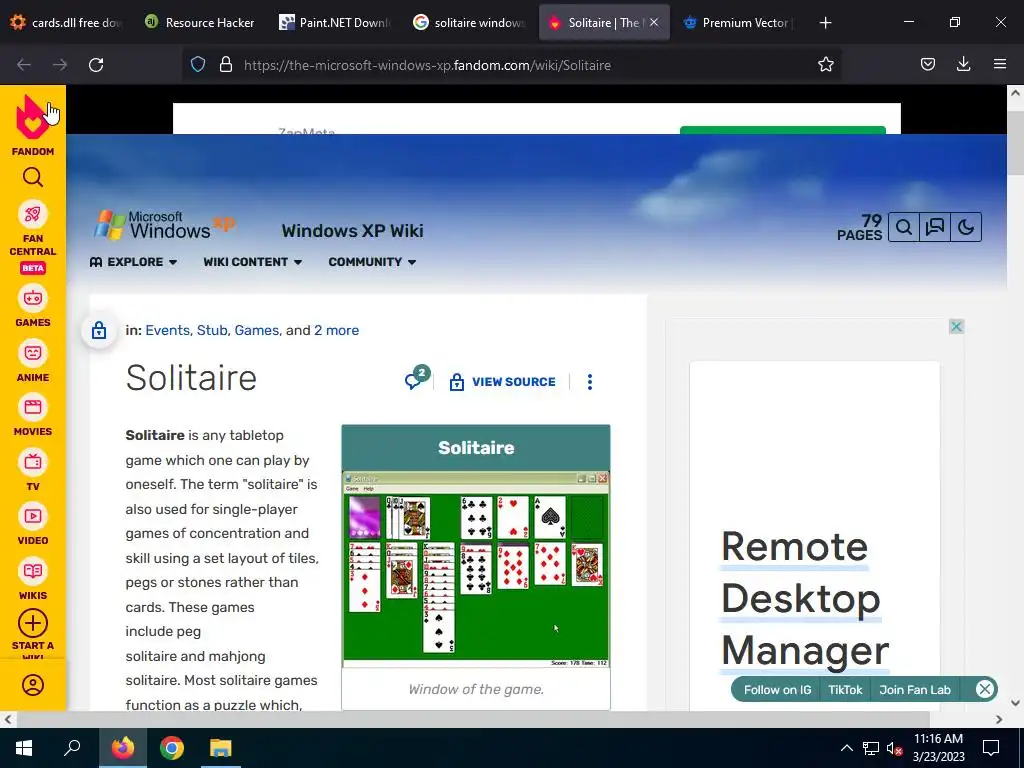Switch to solitaire windows Google tab
1024x768 pixels.
(x=469, y=23)
